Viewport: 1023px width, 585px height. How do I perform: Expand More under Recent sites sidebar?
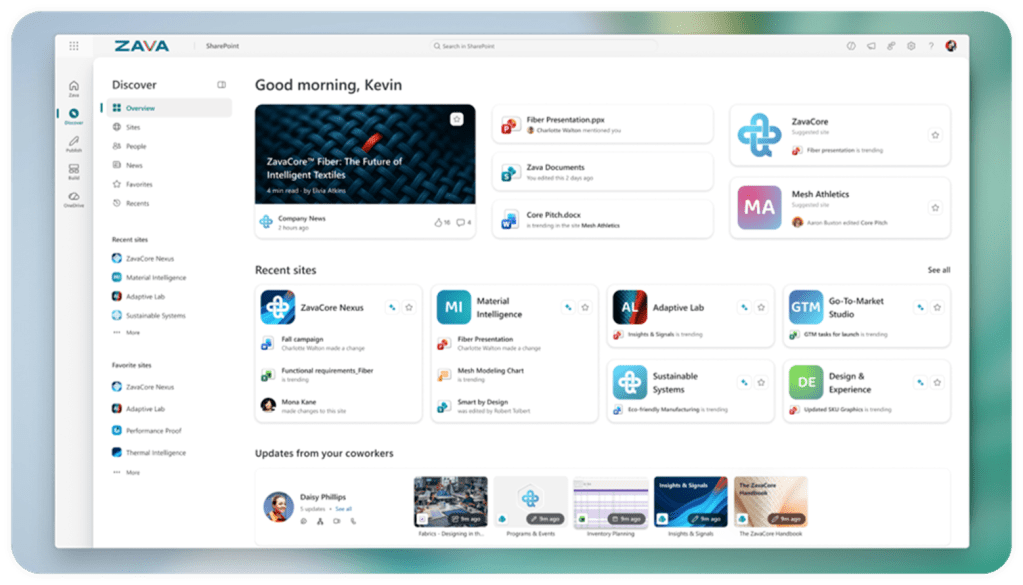coord(132,333)
